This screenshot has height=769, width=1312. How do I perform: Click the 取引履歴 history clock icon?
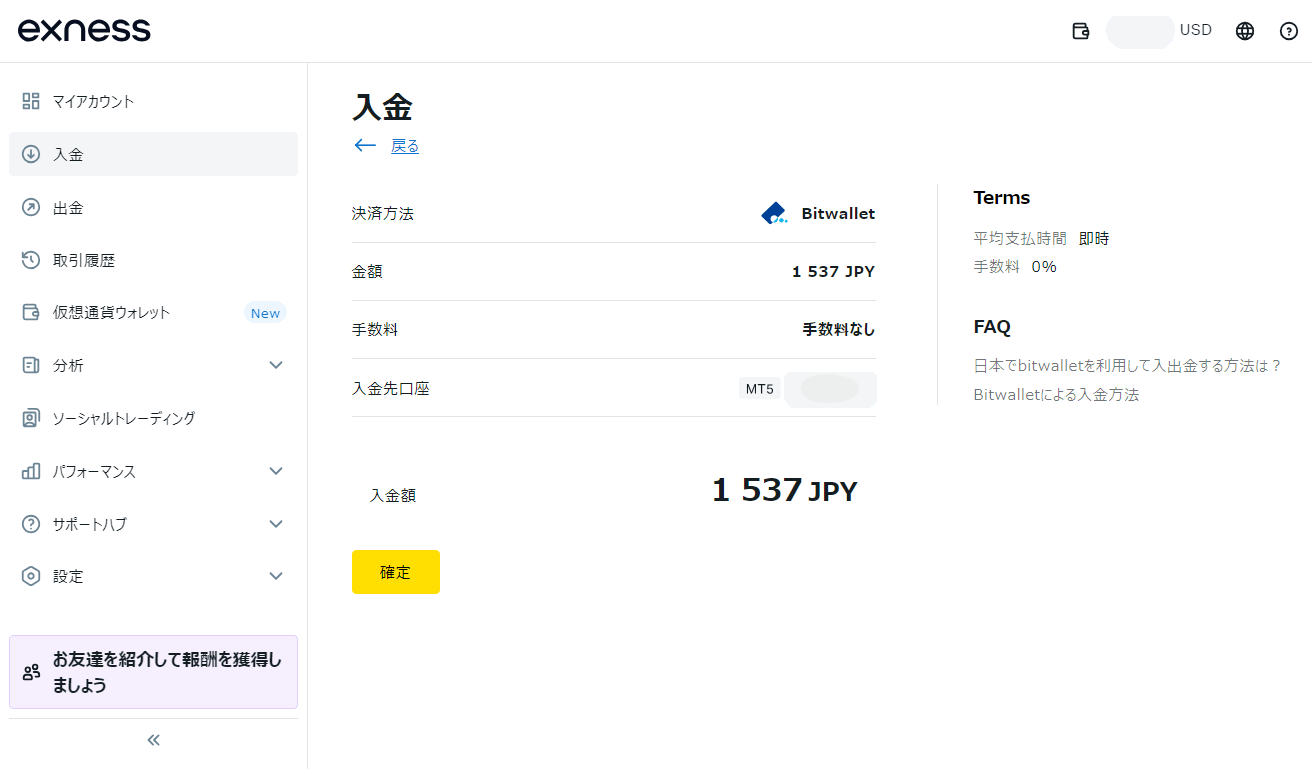[x=31, y=260]
